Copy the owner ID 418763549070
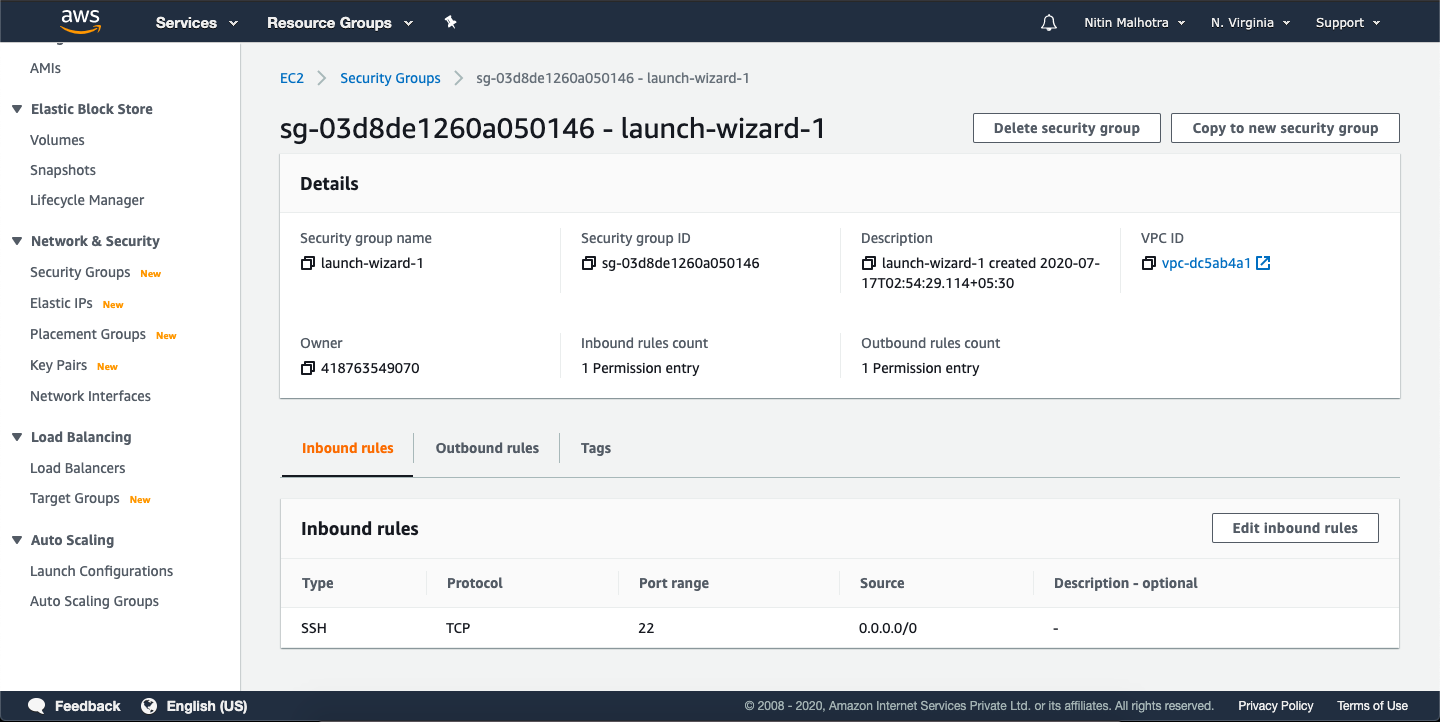The width and height of the screenshot is (1440, 722). [x=308, y=368]
